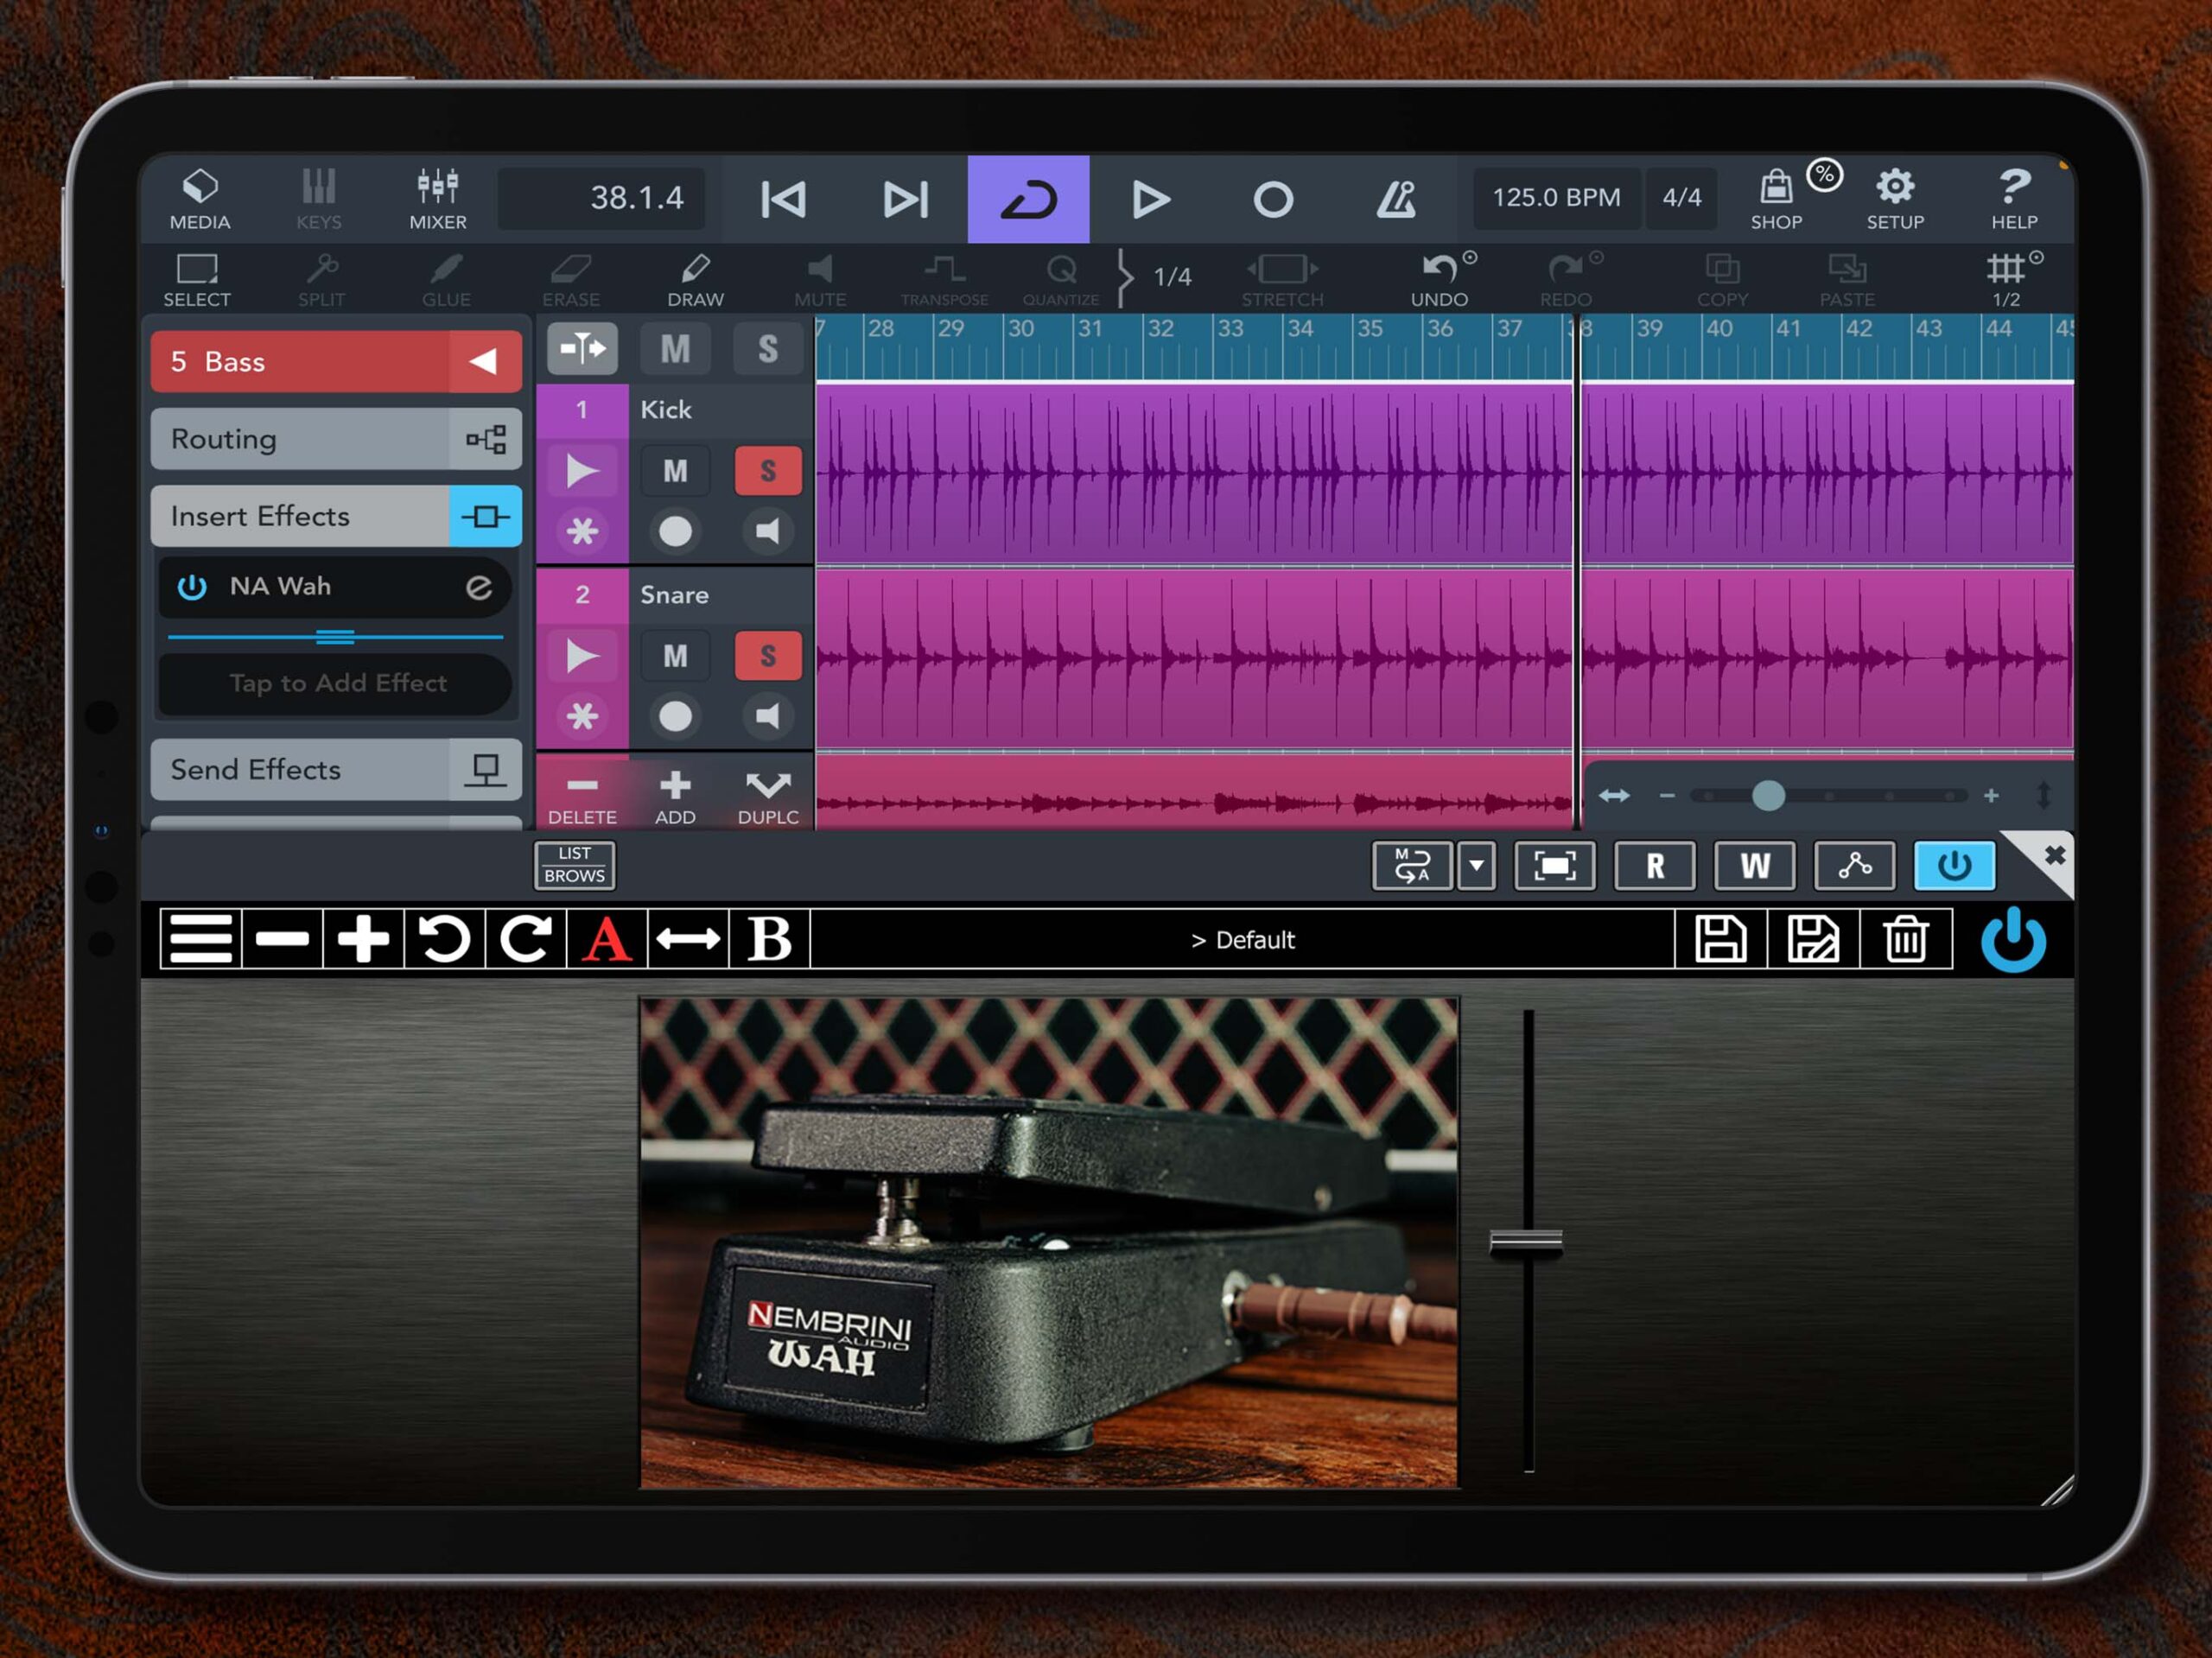2212x1658 pixels.
Task: Enable record on the Kick track
Action: coord(675,531)
